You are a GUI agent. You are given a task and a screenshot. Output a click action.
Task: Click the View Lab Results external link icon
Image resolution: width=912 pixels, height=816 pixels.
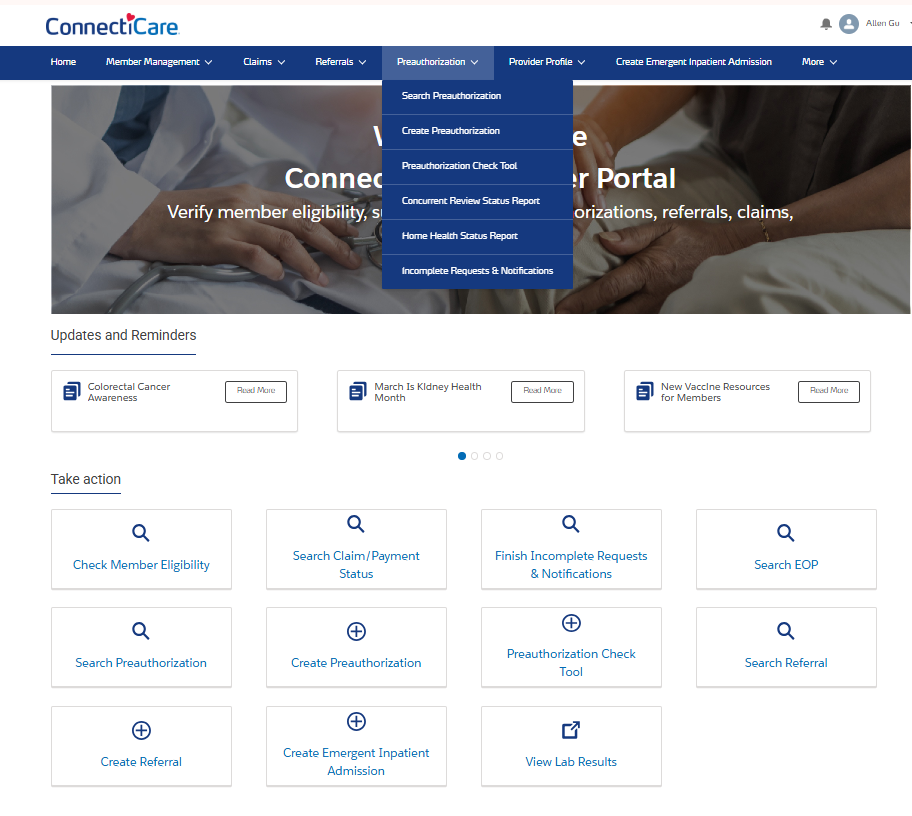(x=571, y=730)
